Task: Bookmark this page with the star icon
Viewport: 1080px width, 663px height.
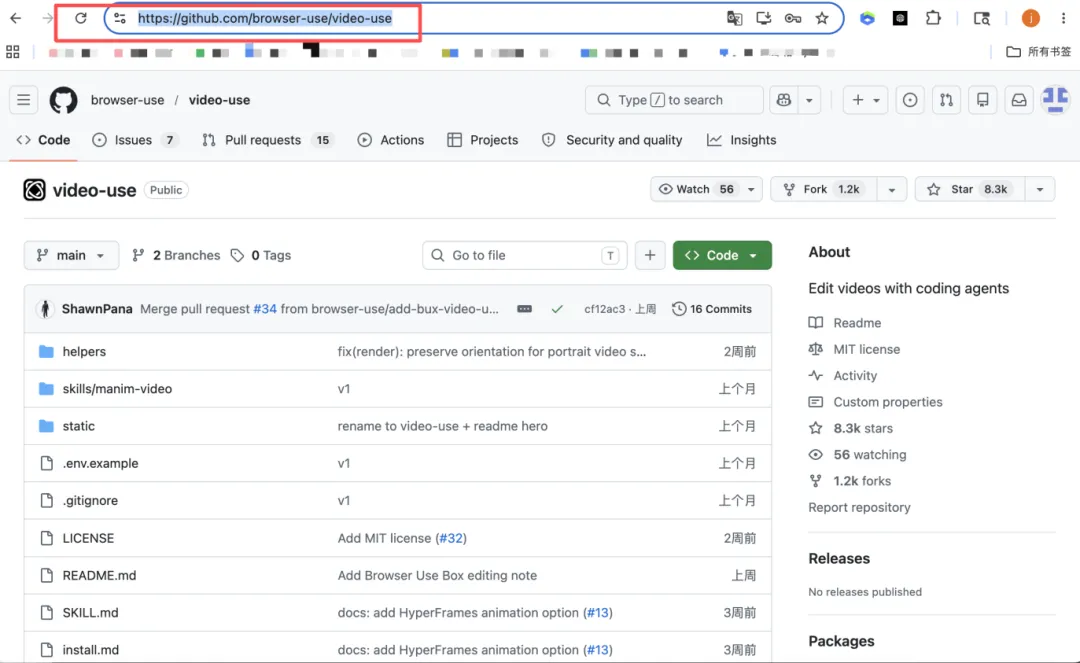Action: pyautogui.click(x=822, y=19)
